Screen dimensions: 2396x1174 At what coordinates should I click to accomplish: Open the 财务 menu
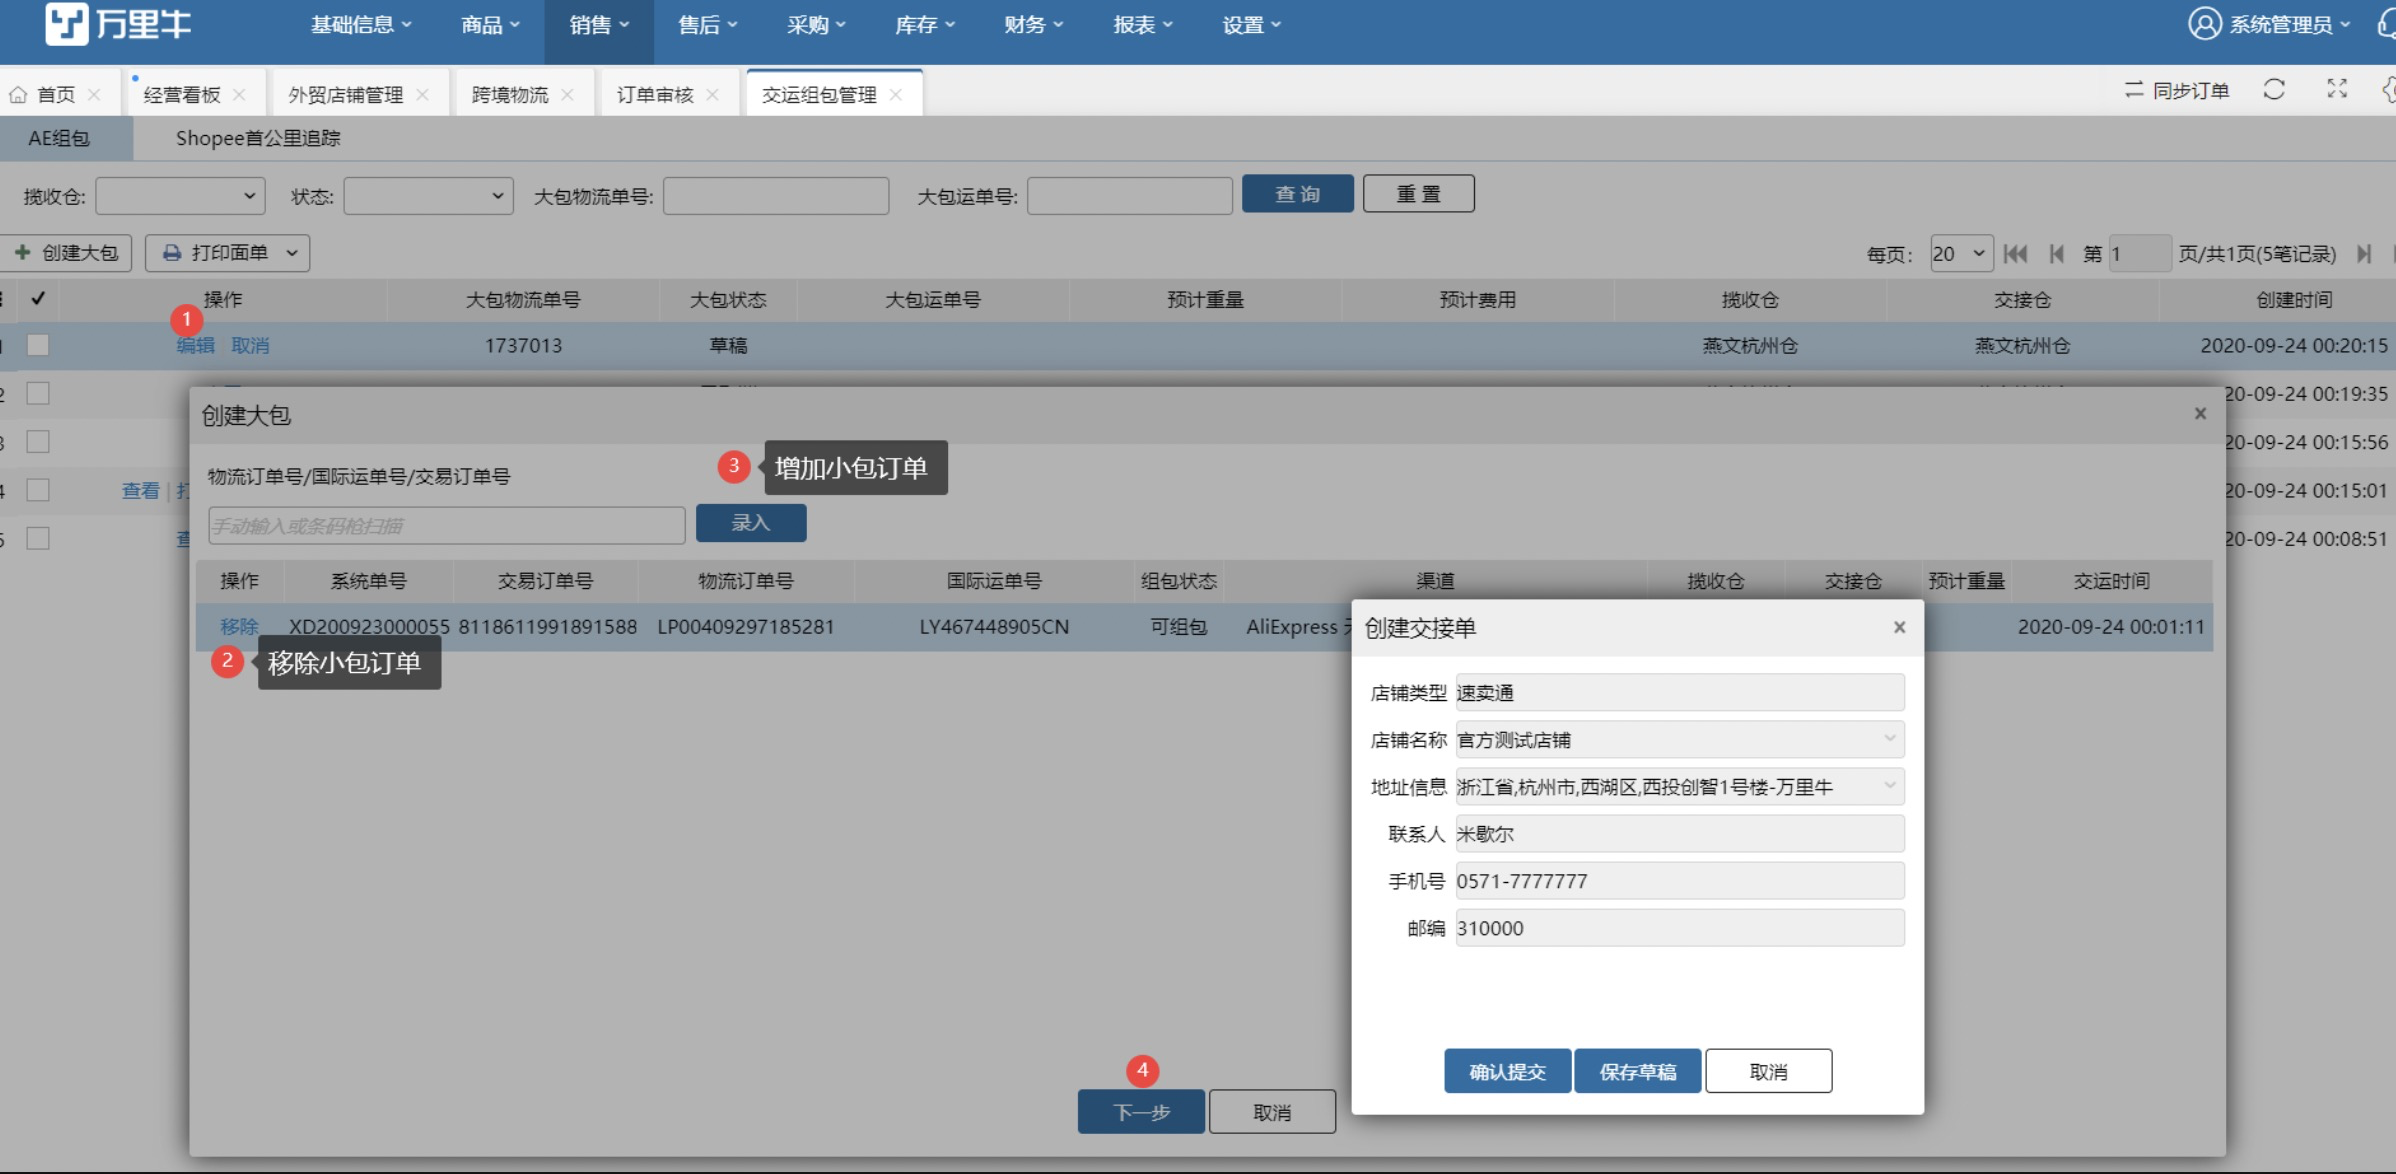[x=1034, y=25]
